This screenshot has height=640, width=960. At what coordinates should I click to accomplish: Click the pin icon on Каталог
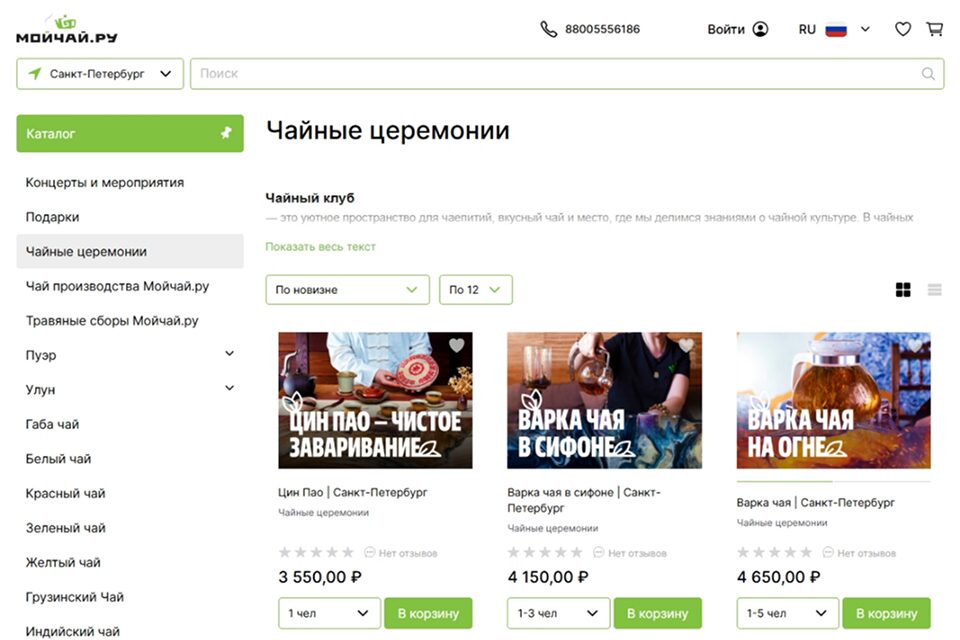tap(226, 133)
